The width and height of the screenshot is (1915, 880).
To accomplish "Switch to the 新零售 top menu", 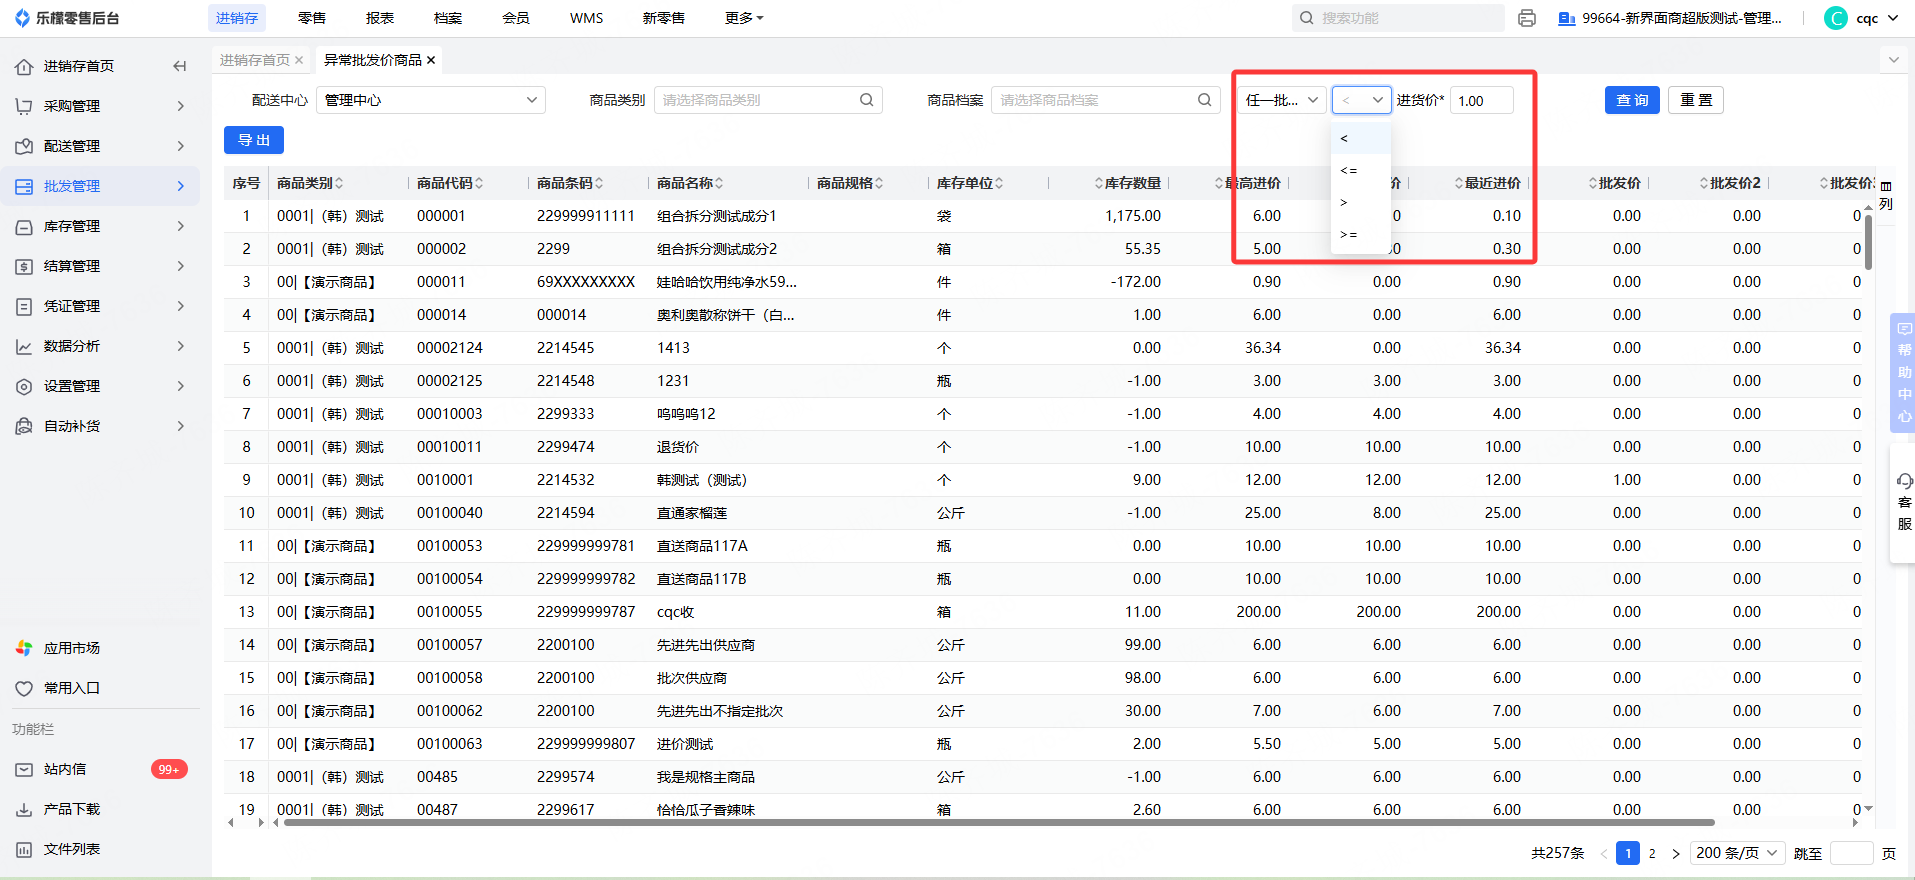I will pyautogui.click(x=664, y=18).
